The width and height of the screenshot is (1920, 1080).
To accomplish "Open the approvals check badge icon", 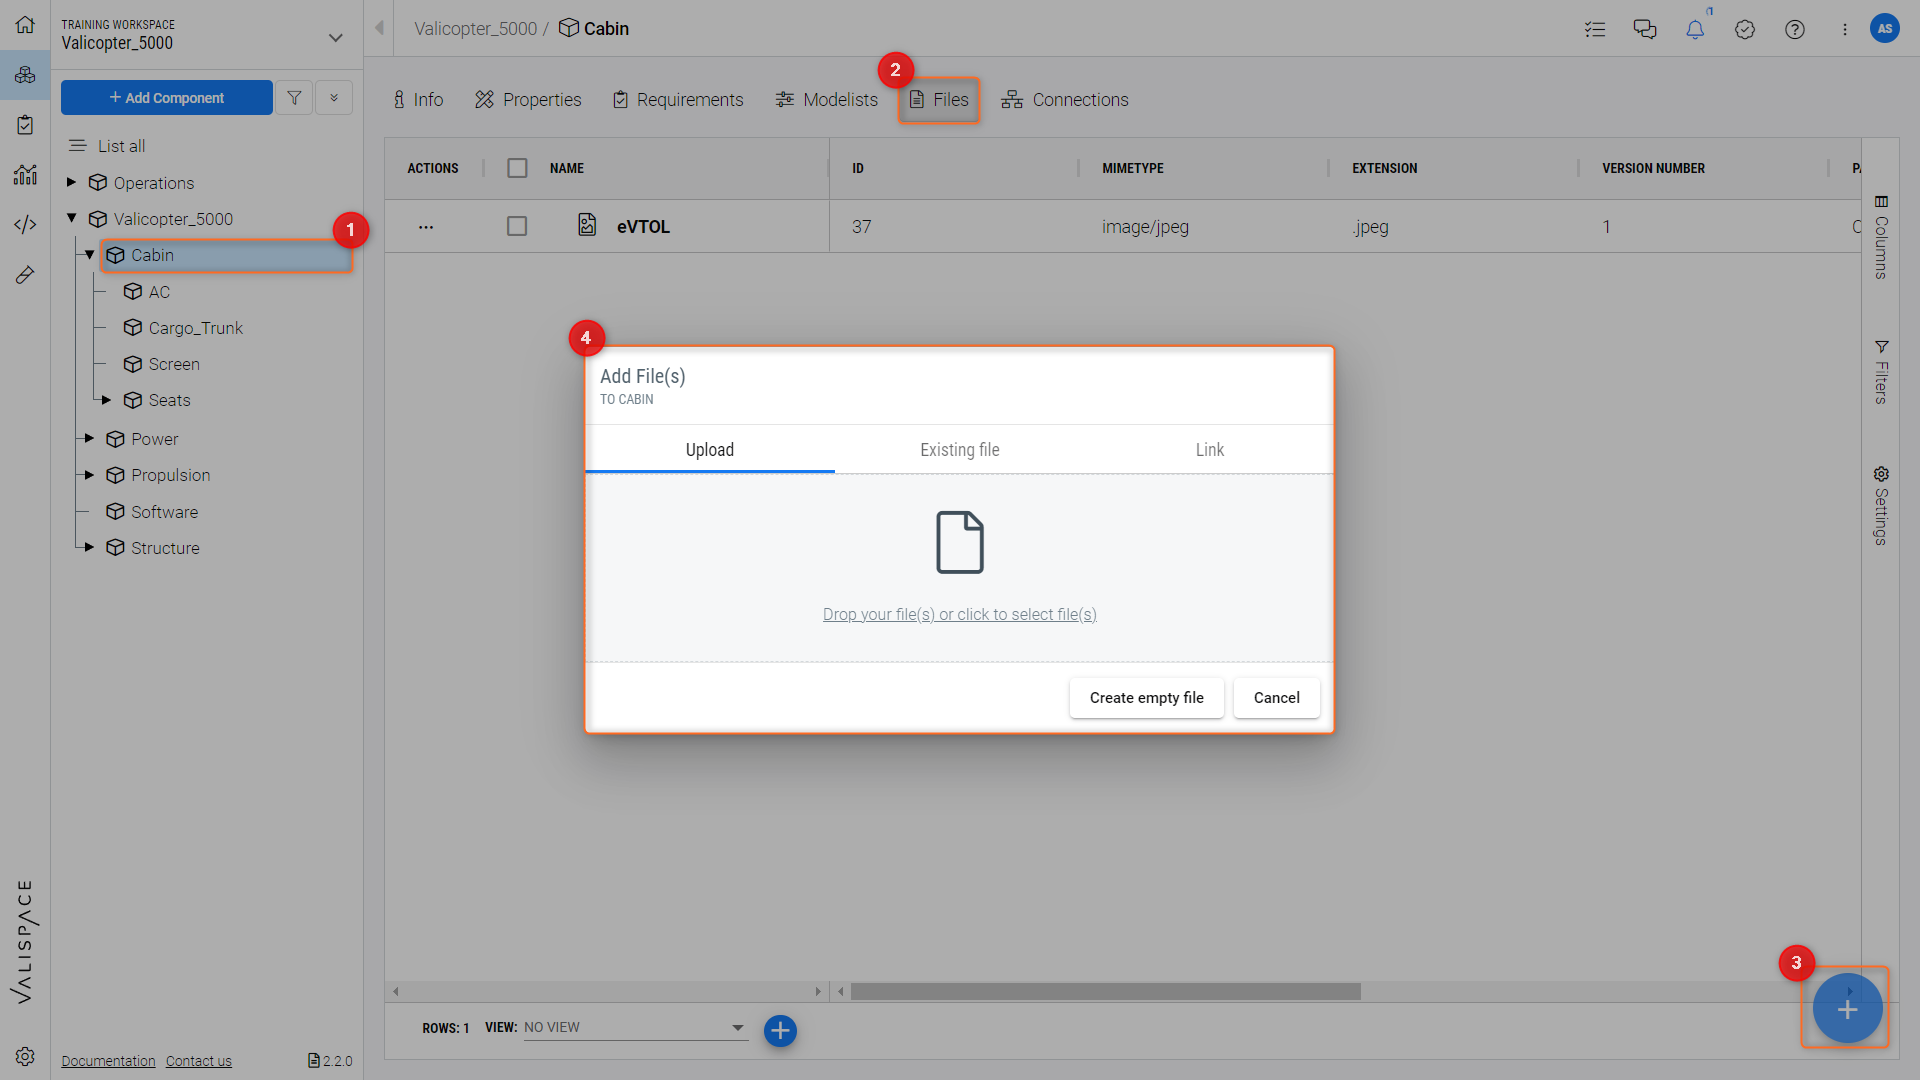I will pyautogui.click(x=1745, y=29).
